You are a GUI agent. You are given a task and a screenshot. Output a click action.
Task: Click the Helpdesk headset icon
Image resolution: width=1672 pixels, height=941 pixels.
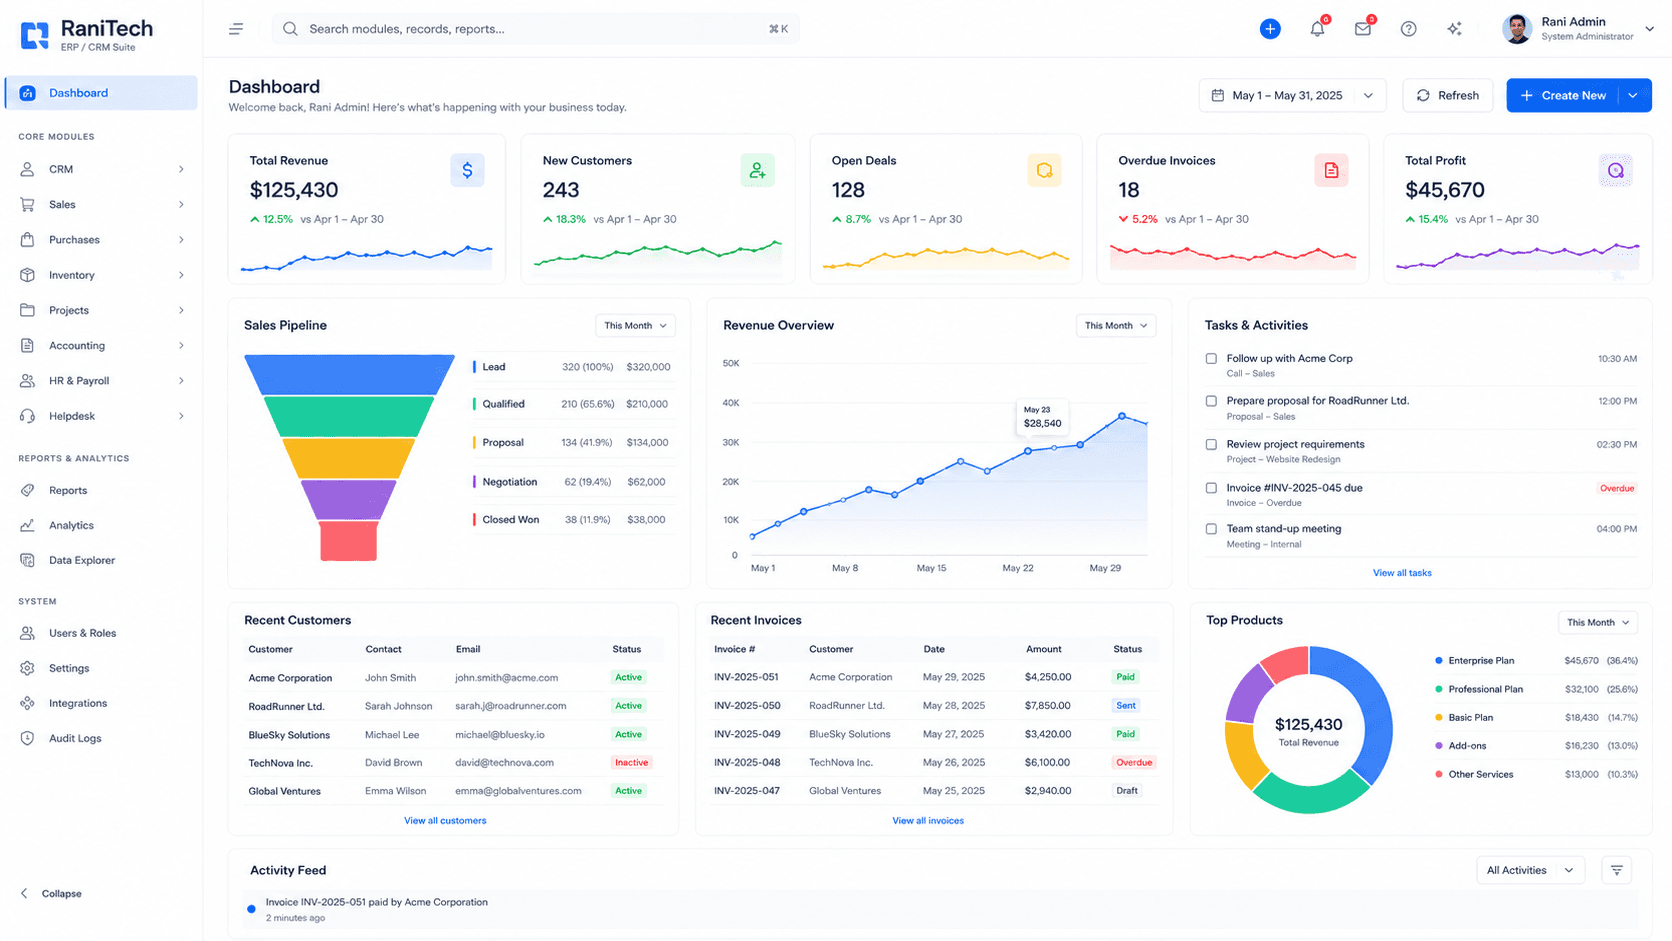(x=28, y=416)
